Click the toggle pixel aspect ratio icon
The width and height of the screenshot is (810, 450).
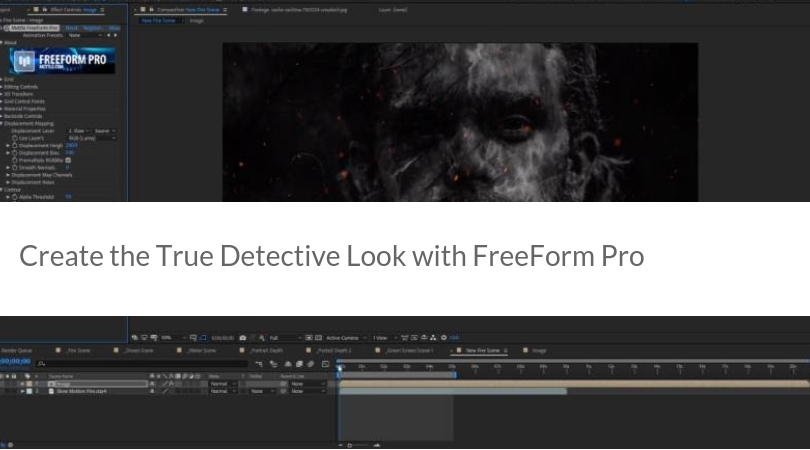404,338
